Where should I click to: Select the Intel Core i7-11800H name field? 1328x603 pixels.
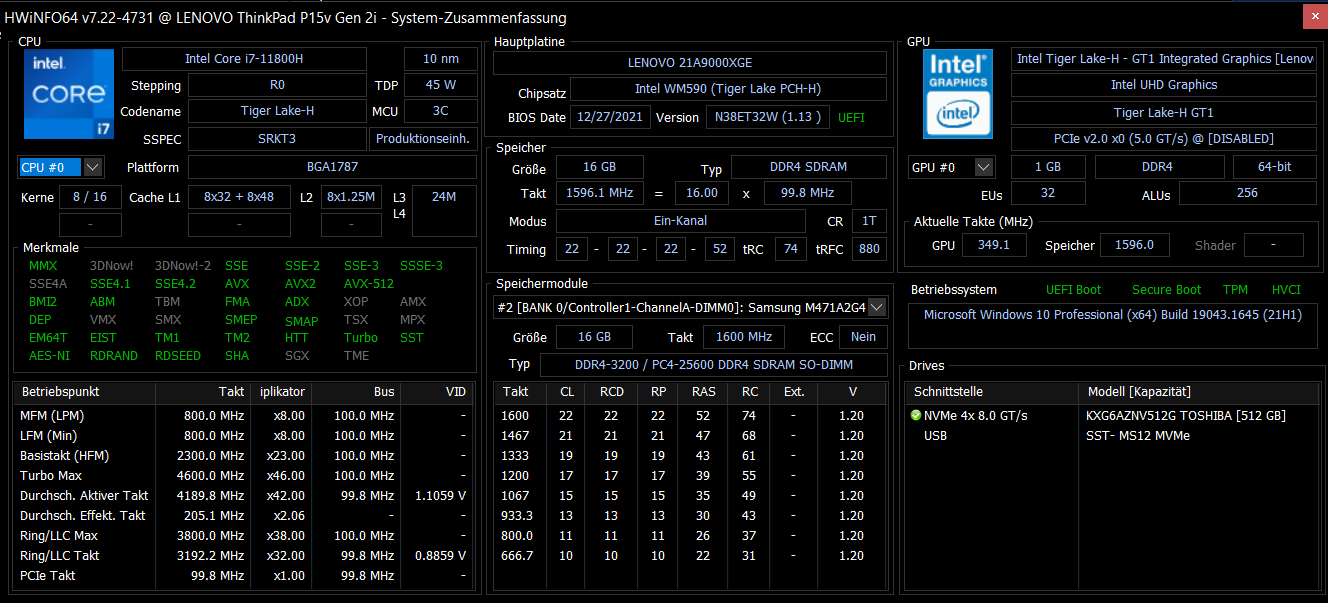point(244,59)
